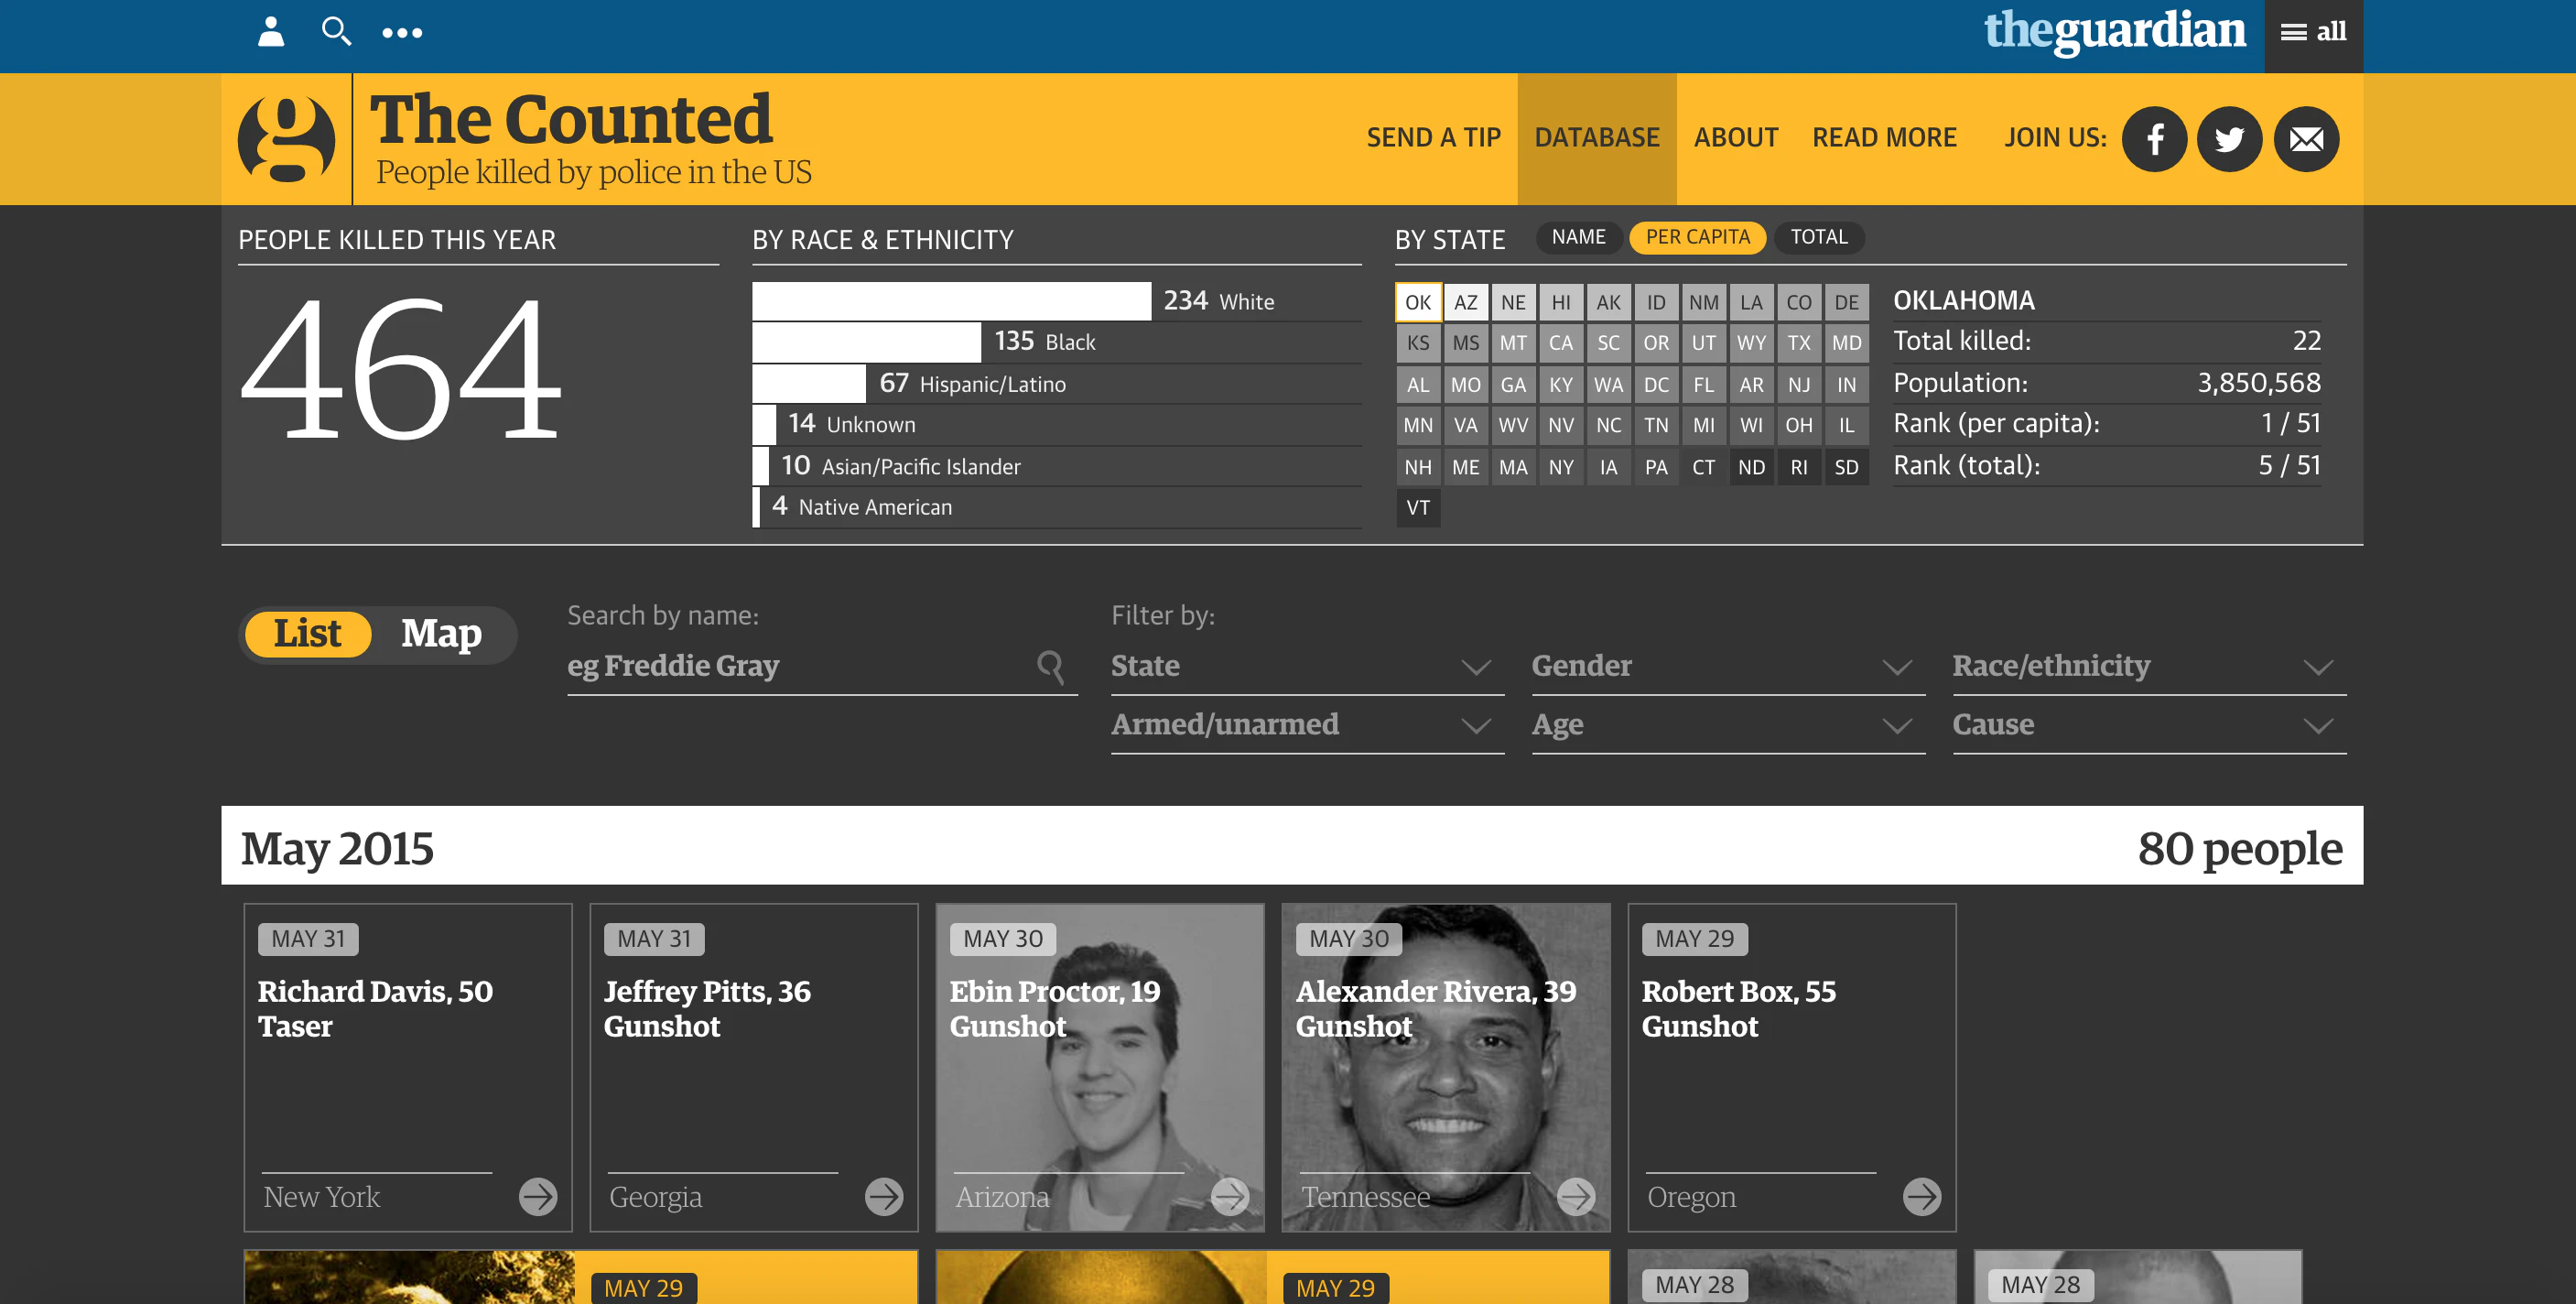
Task: Click the Twitter bird icon
Action: [2229, 139]
